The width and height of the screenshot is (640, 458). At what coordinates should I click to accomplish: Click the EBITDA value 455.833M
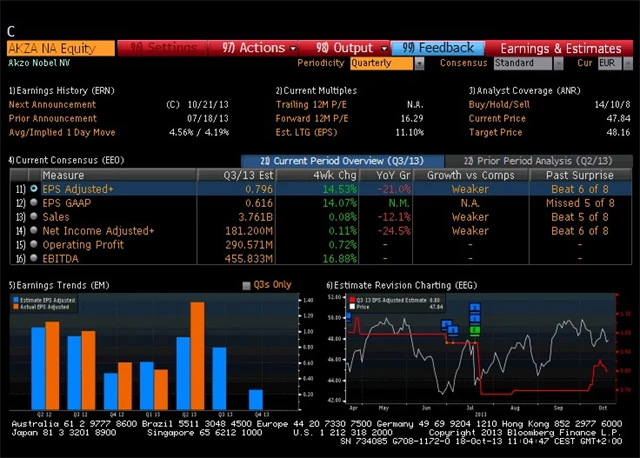(249, 258)
